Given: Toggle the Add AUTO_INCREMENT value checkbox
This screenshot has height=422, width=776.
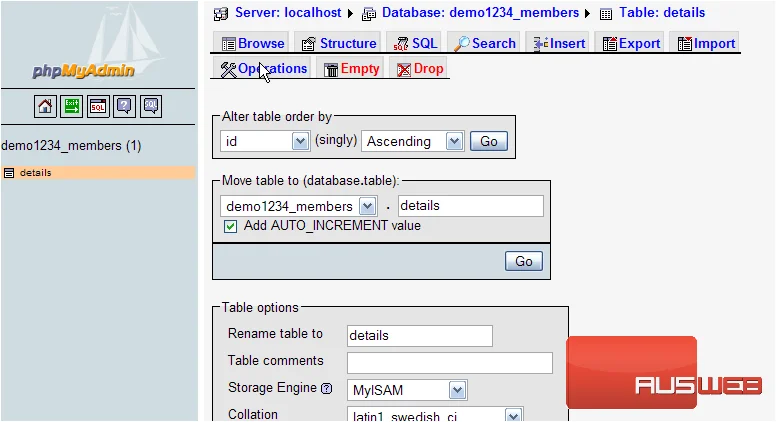Looking at the screenshot, I should pyautogui.click(x=230, y=227).
